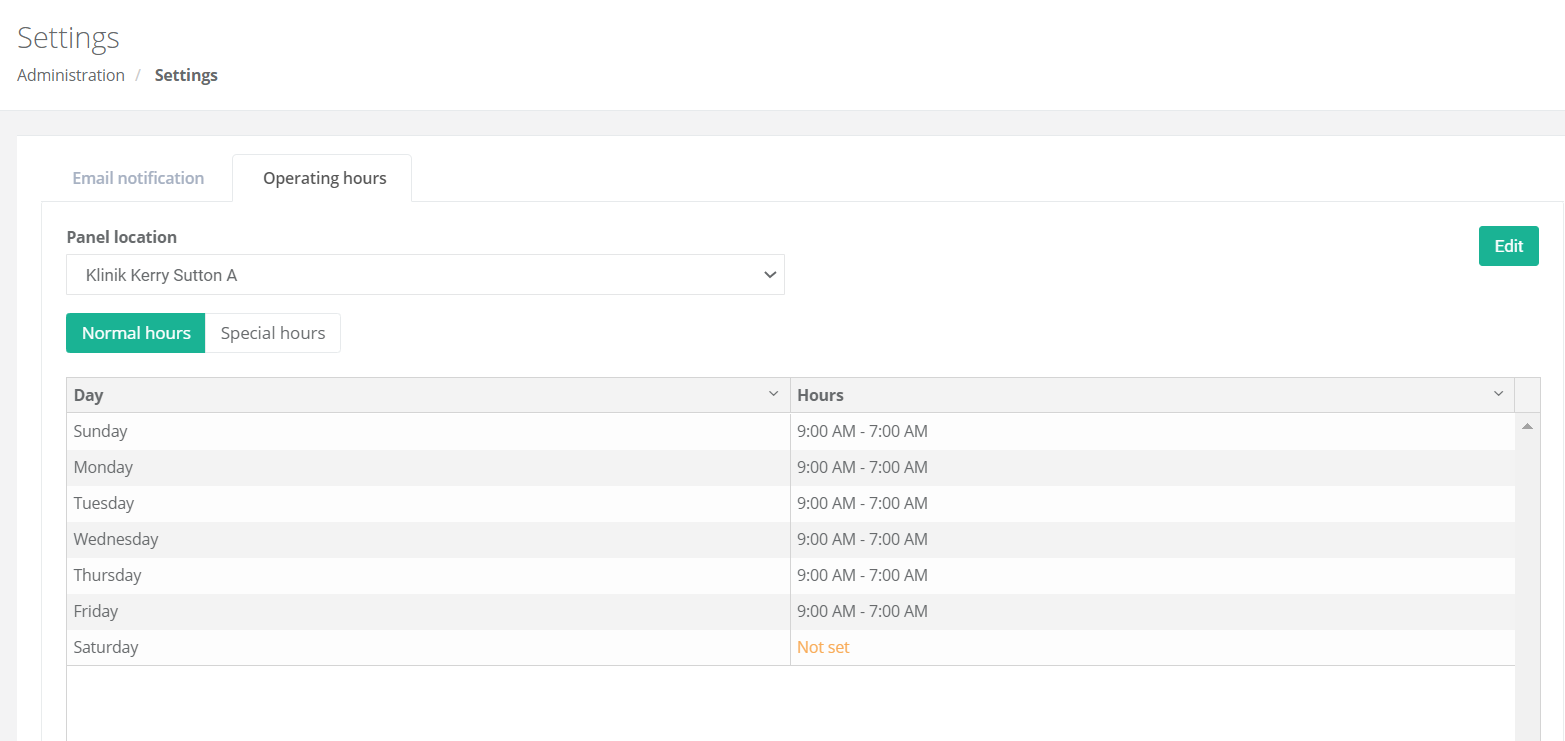Screen dimensions: 1565x741
Task: Click the Settings breadcrumb item
Action: click(186, 75)
